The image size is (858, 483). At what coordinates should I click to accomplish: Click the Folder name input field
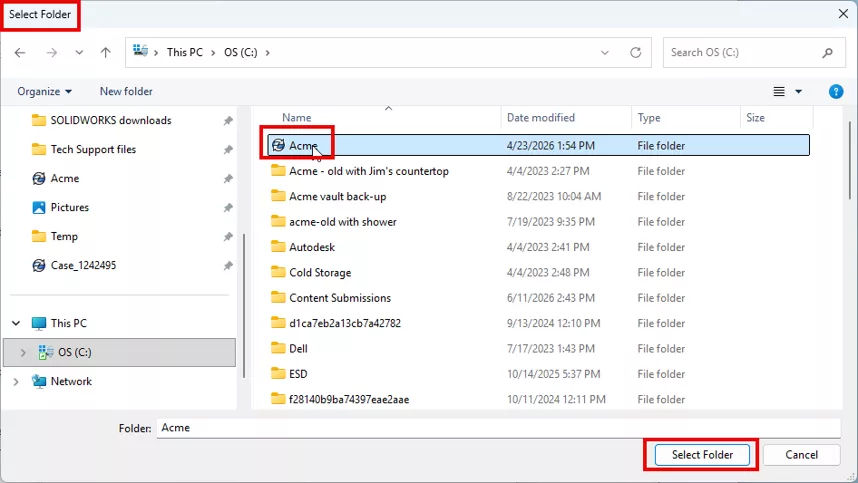coord(498,428)
